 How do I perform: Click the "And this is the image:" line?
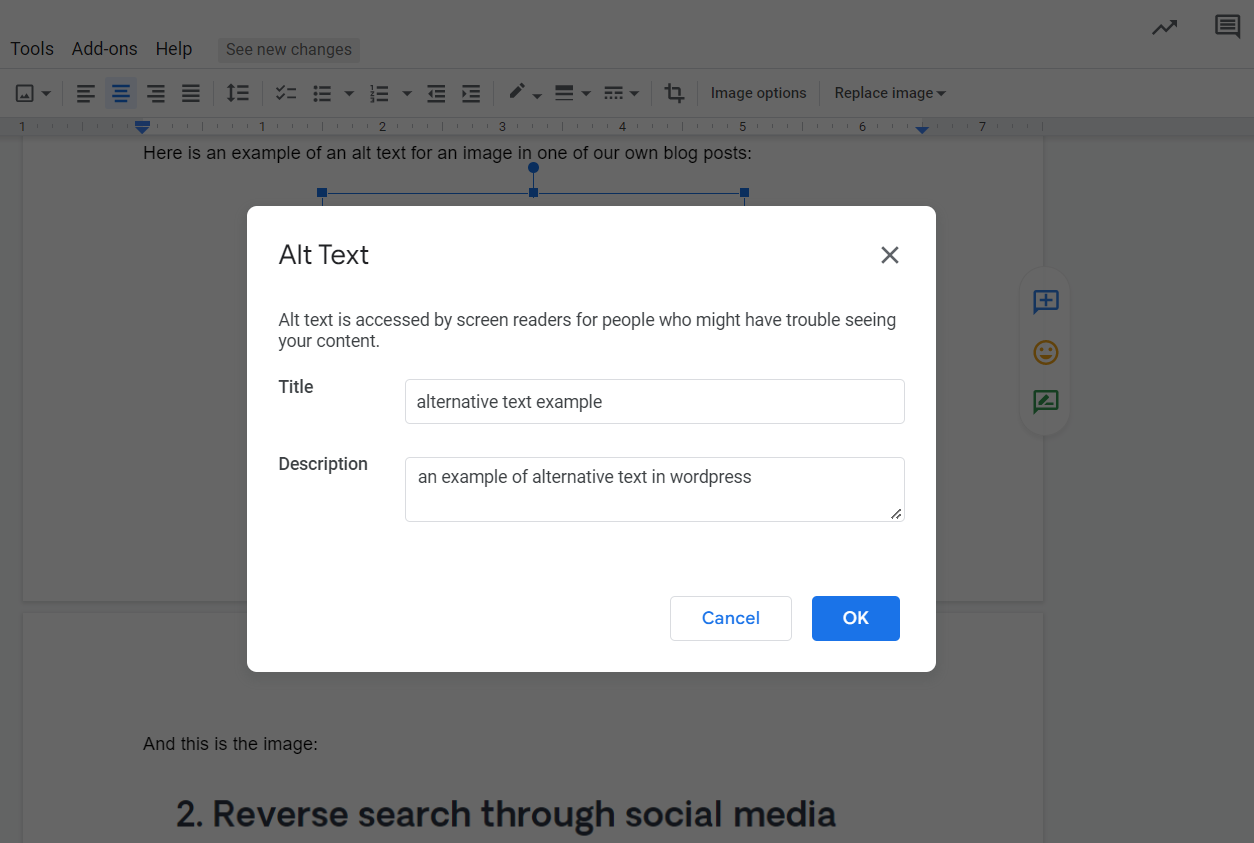pos(230,744)
